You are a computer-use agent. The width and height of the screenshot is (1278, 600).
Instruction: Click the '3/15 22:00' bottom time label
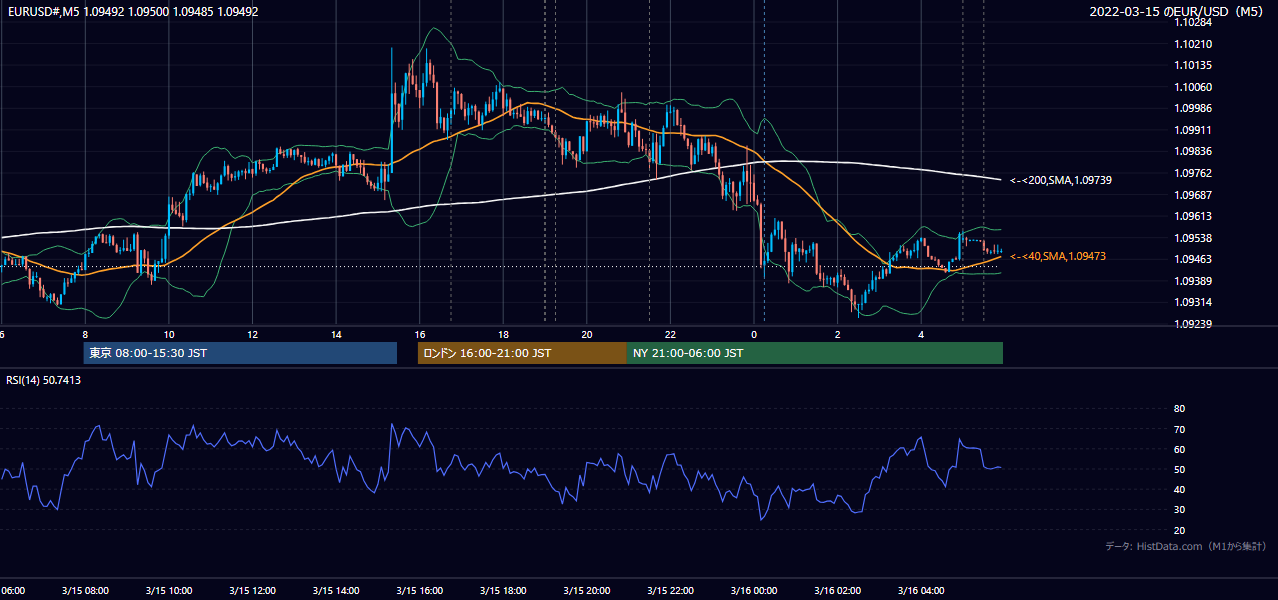(671, 591)
